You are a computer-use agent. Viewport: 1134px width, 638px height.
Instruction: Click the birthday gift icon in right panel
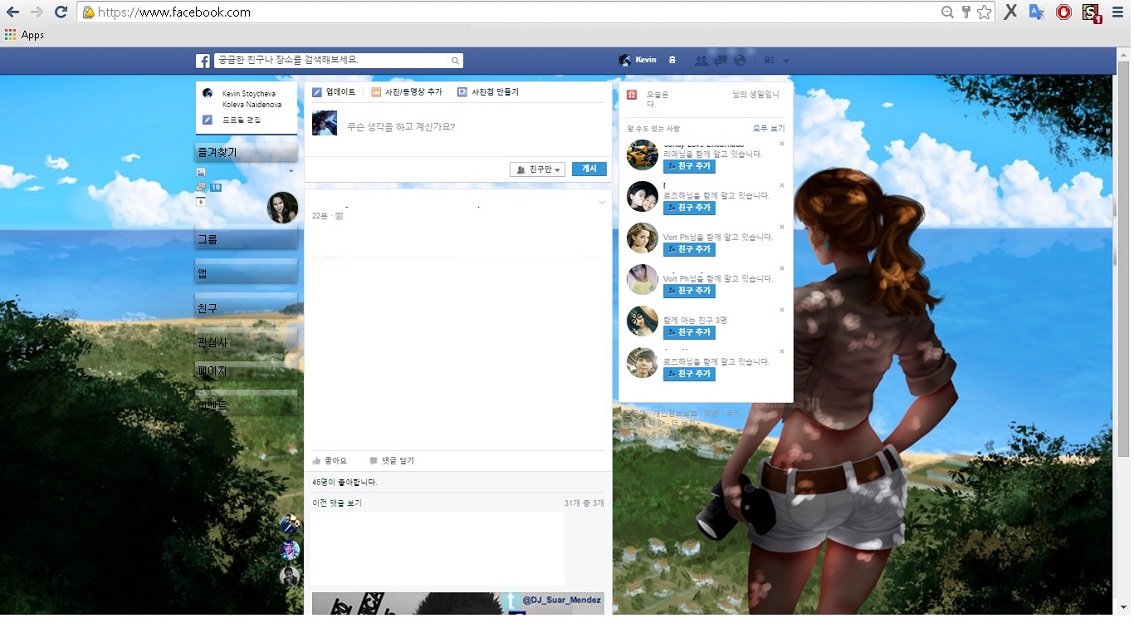(x=631, y=95)
